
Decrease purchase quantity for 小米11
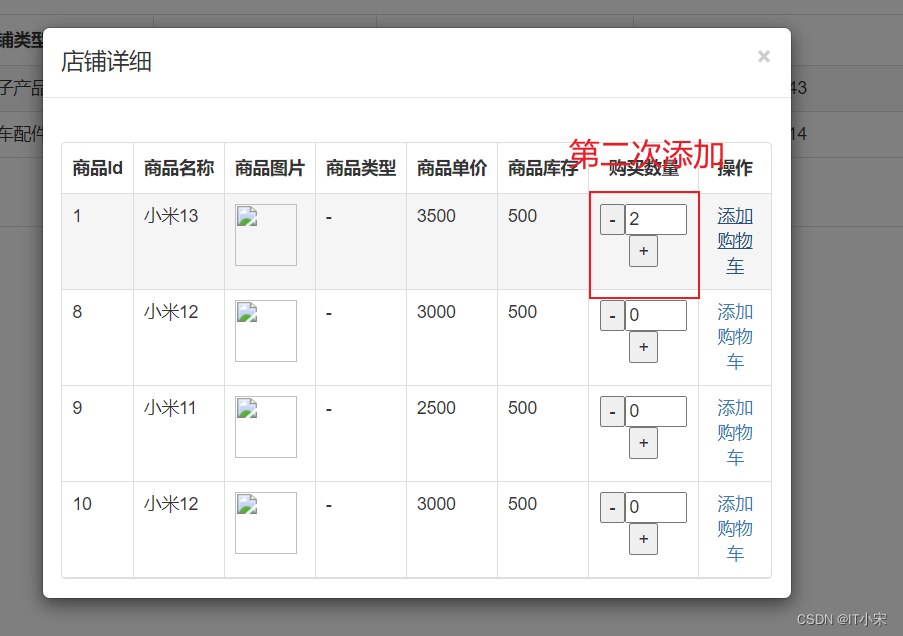click(611, 411)
